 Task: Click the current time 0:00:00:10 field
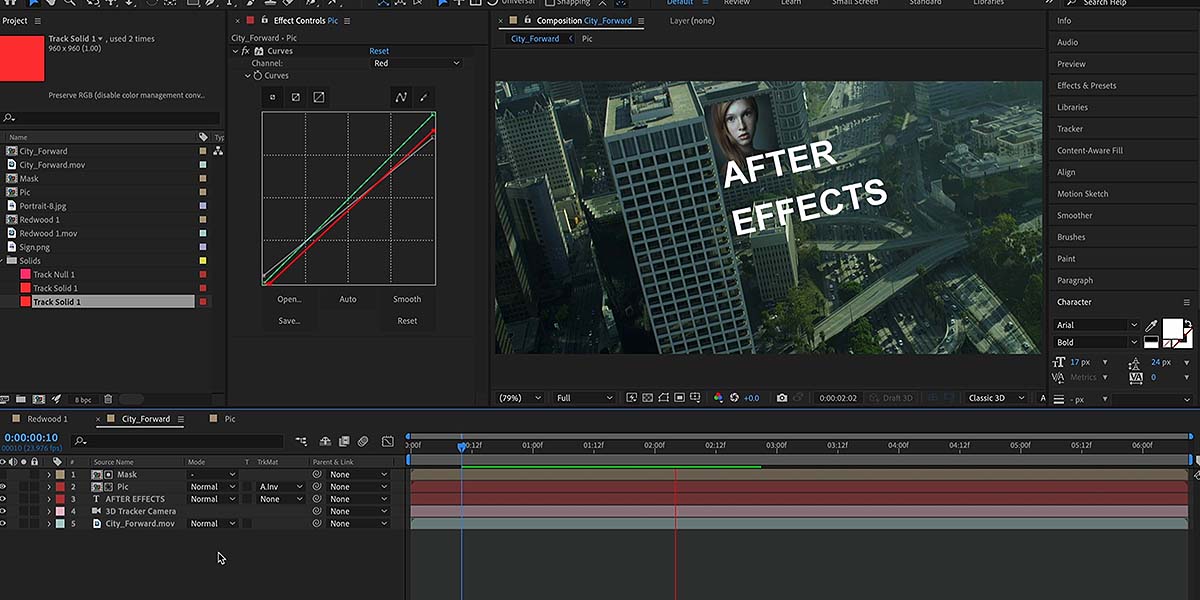tap(31, 437)
